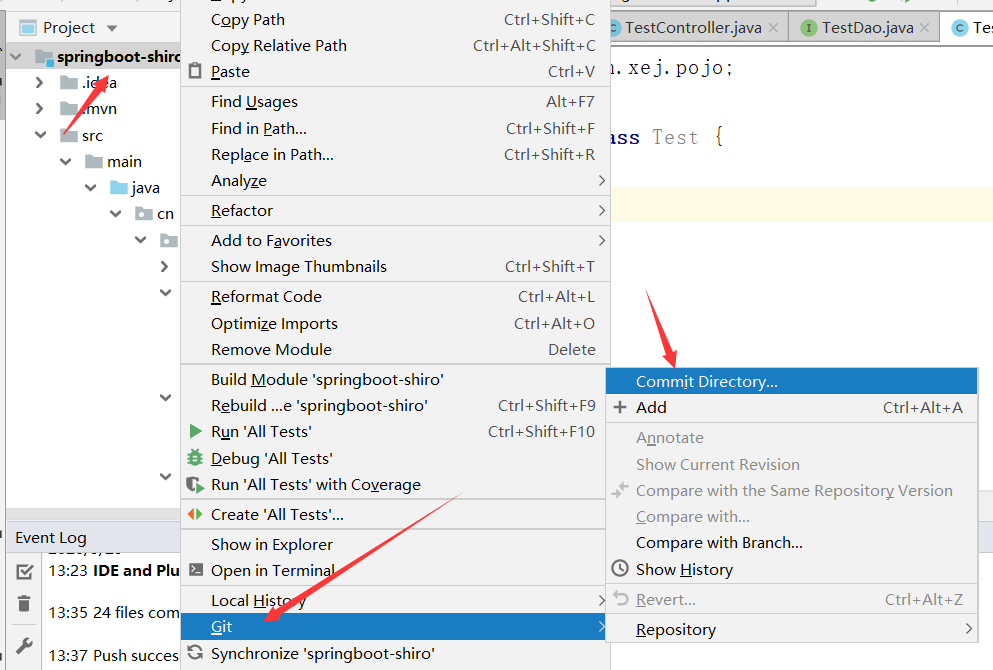The height and width of the screenshot is (670, 993).
Task: Click the '13:37 Push succes' log entry
Action: (113, 655)
